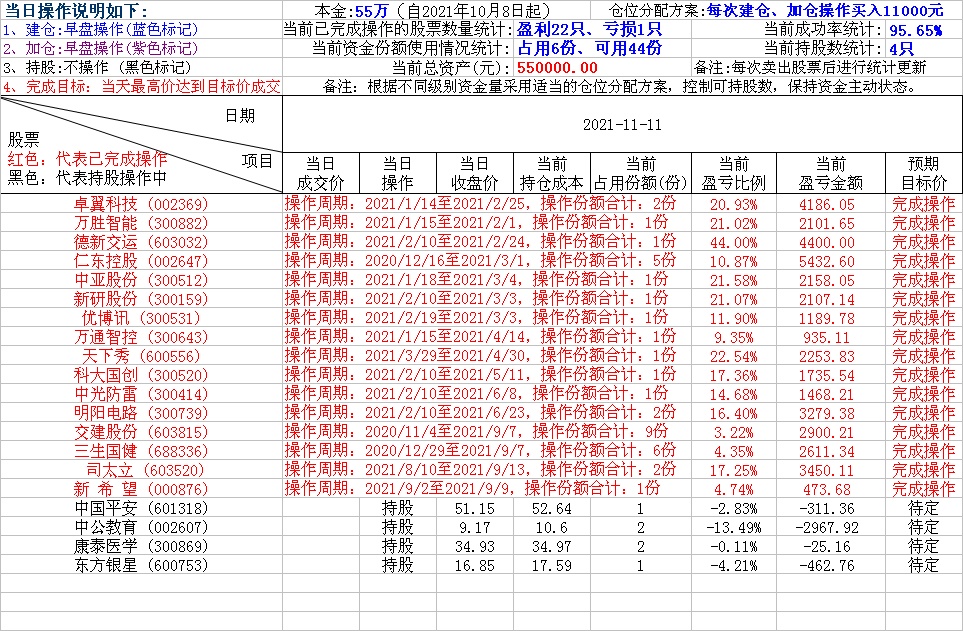Image resolution: width=963 pixels, height=631 pixels.
Task: Select 中国平安 holding cost 52.64
Action: [552, 509]
